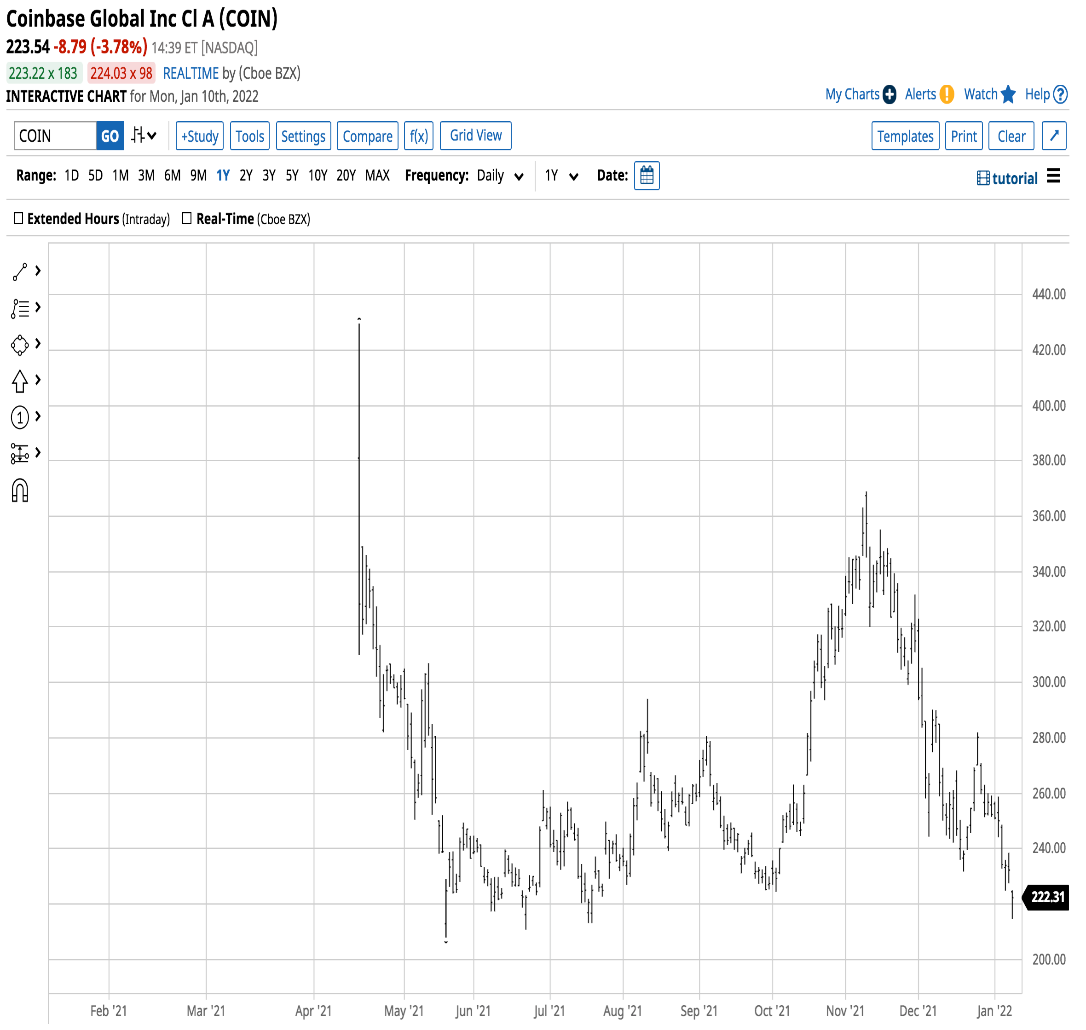Click the tutorial film icon
This screenshot has width=1086, height=1030.
[983, 178]
